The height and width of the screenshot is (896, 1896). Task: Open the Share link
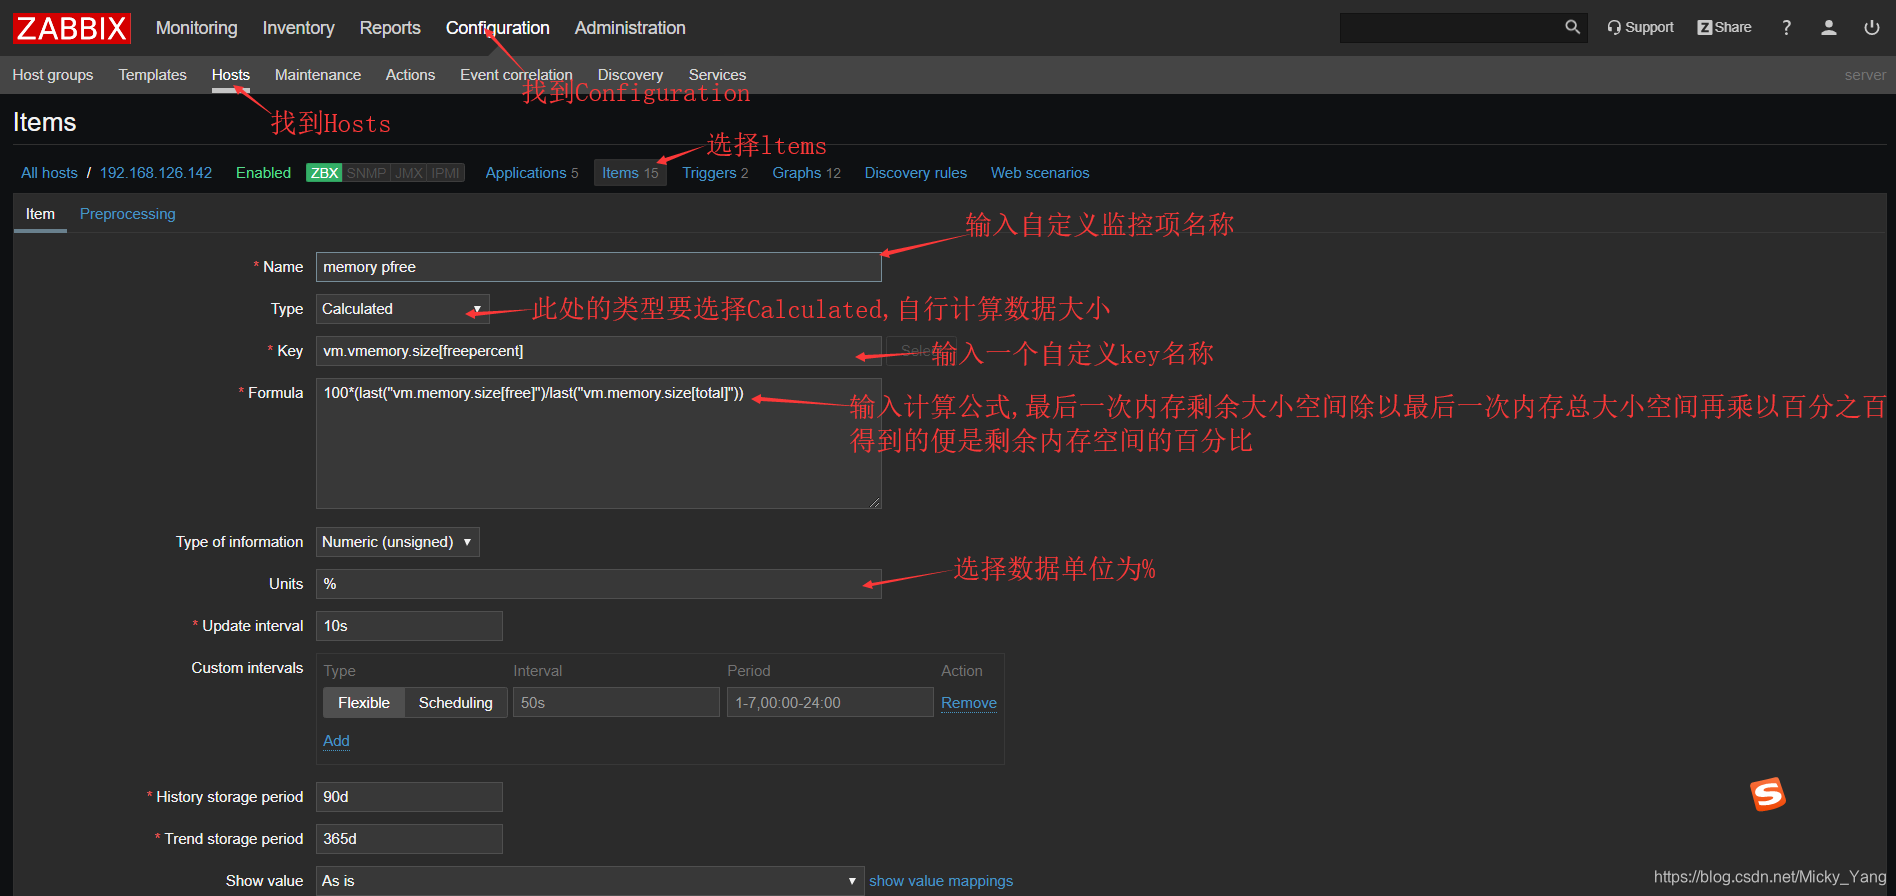(x=1724, y=28)
